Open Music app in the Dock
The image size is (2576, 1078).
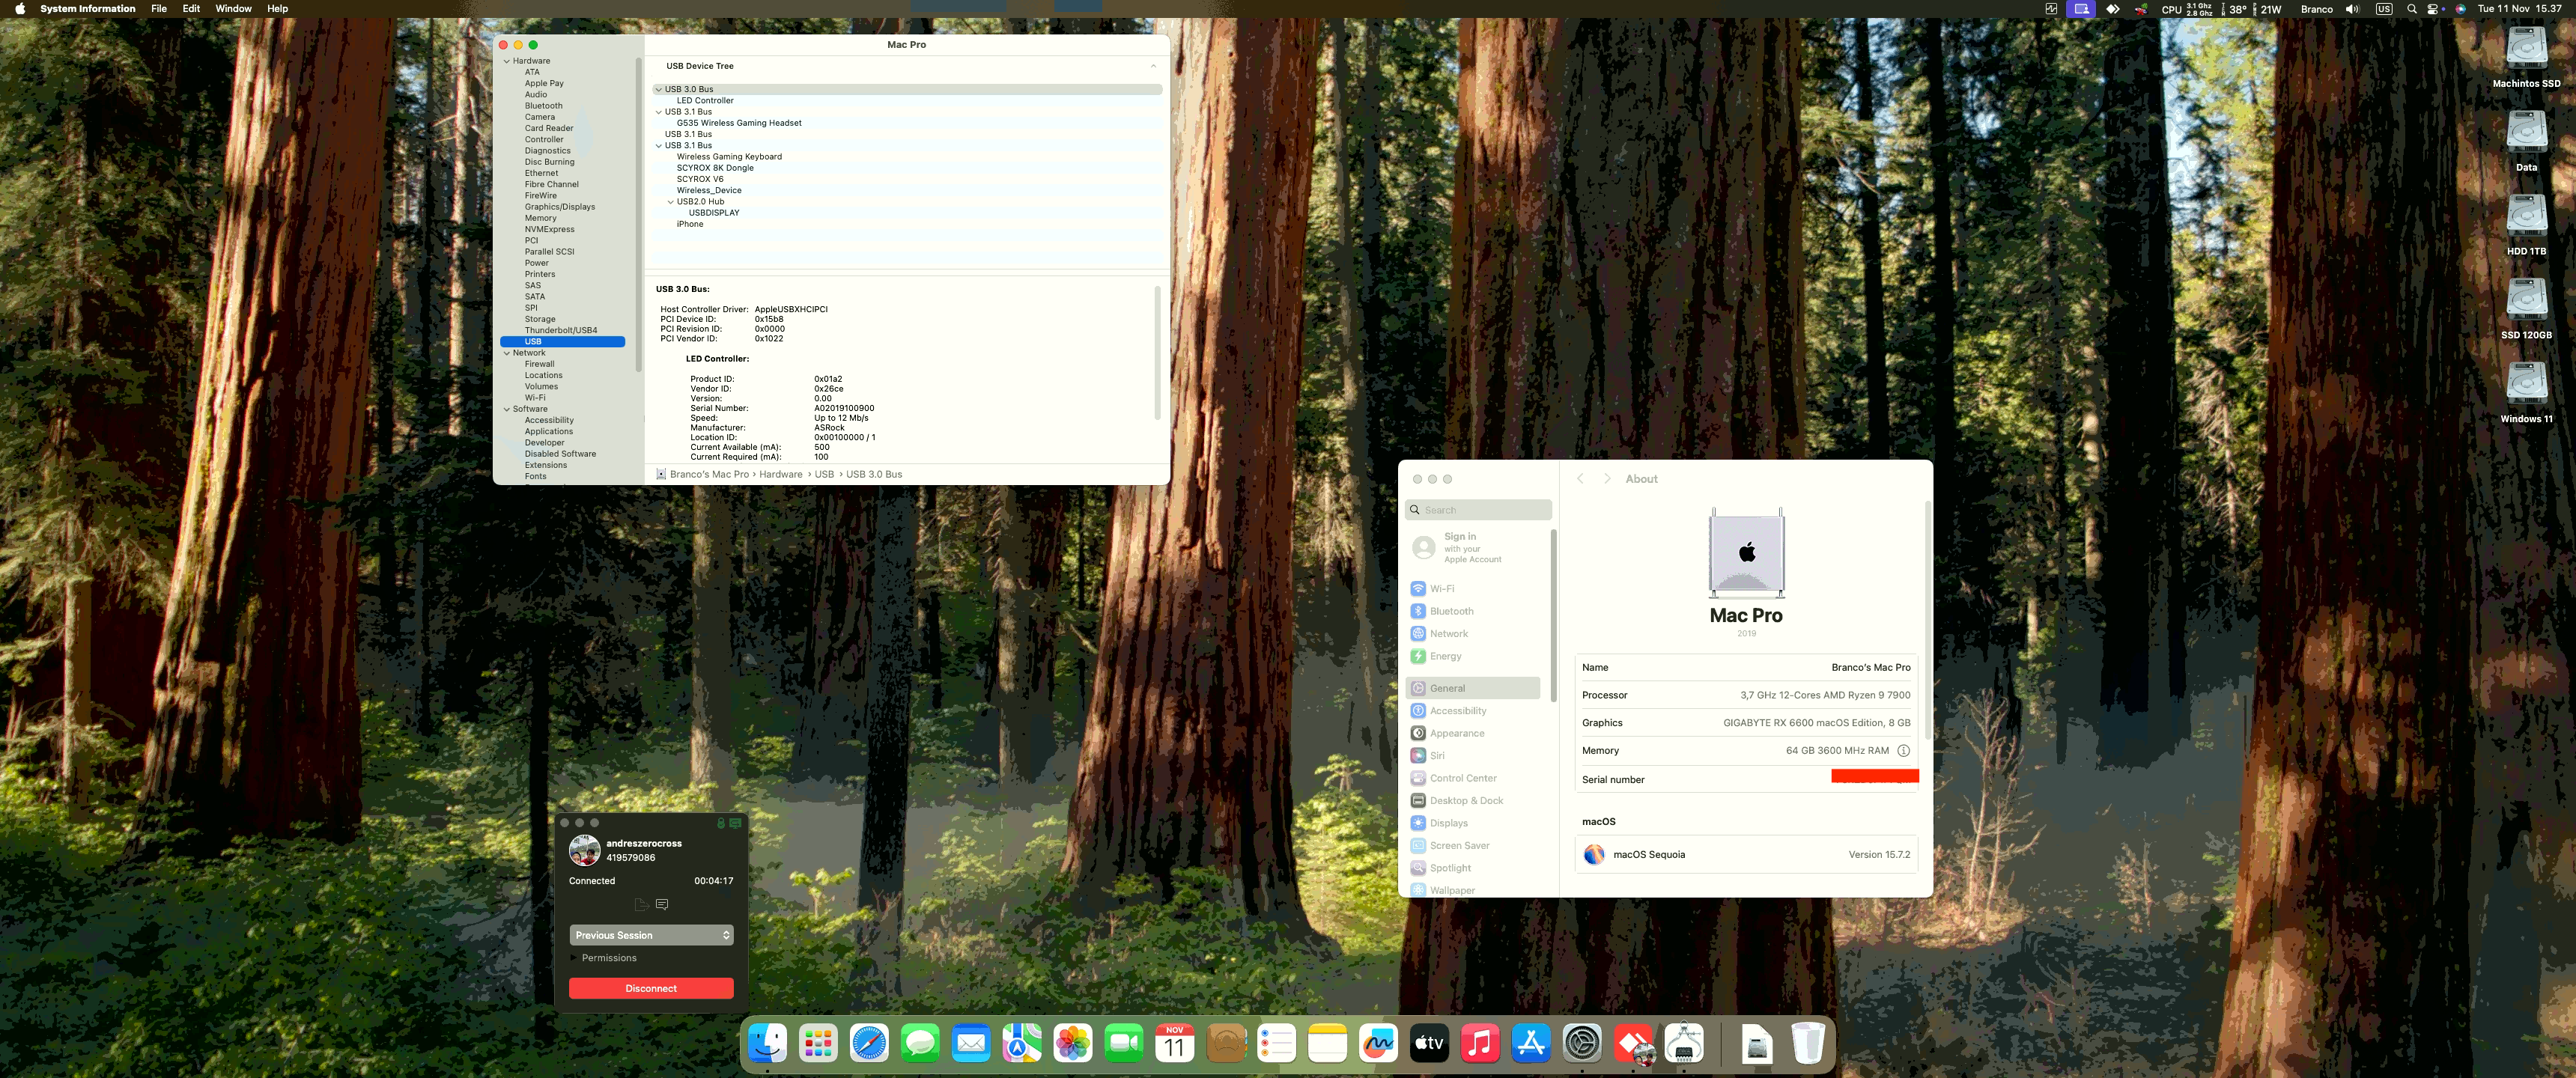pos(1481,1044)
